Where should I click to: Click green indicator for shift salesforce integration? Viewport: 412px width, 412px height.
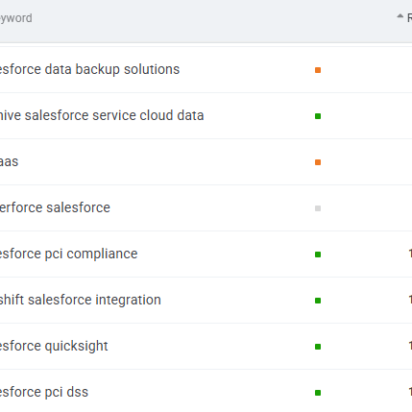(318, 301)
